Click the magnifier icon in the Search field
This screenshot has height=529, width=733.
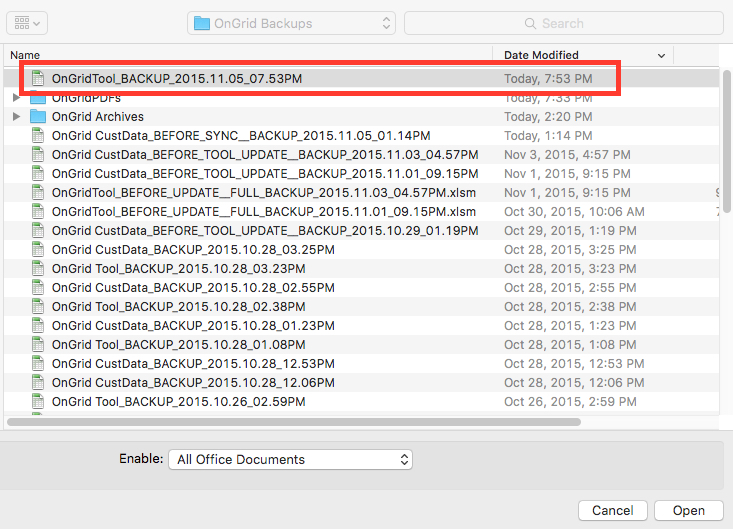pos(532,23)
